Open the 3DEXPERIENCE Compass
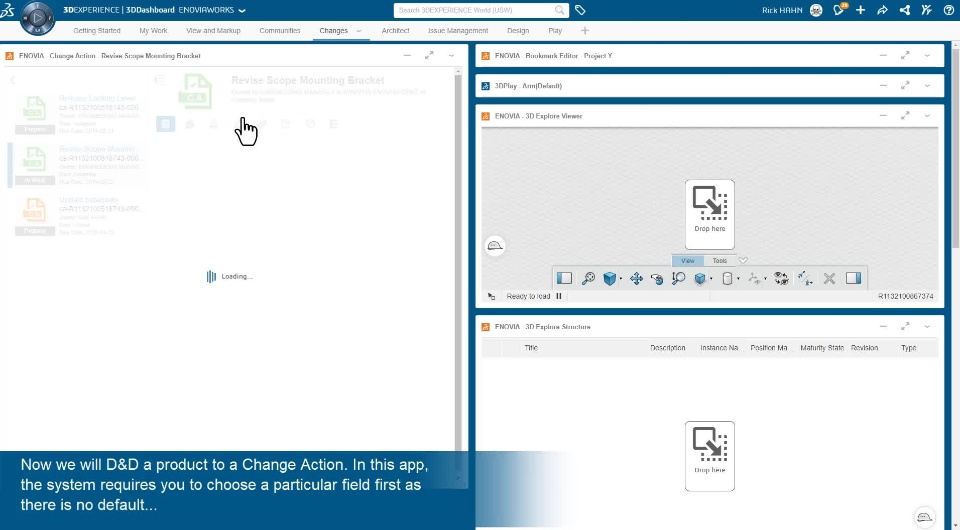The image size is (960, 530). pos(37,18)
